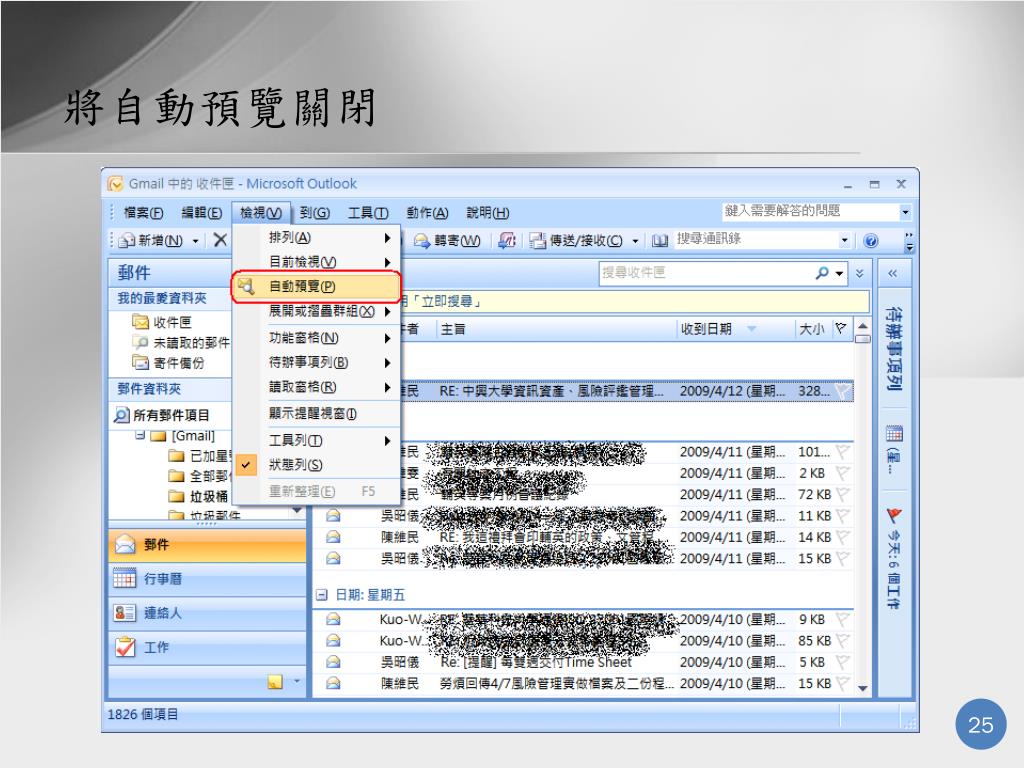Click the scroll-up arrow of message list

pos(863,327)
